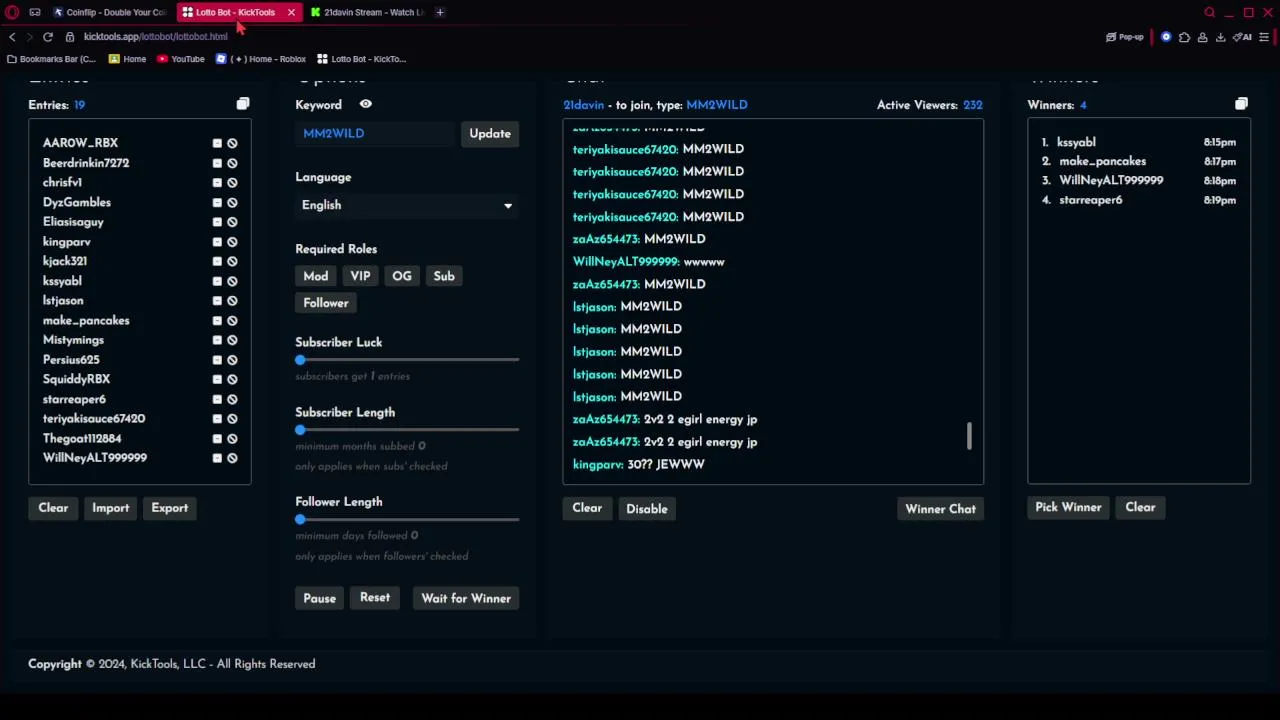Click the Pop-up button in address bar
Image resolution: width=1280 pixels, height=720 pixels.
tap(1125, 37)
